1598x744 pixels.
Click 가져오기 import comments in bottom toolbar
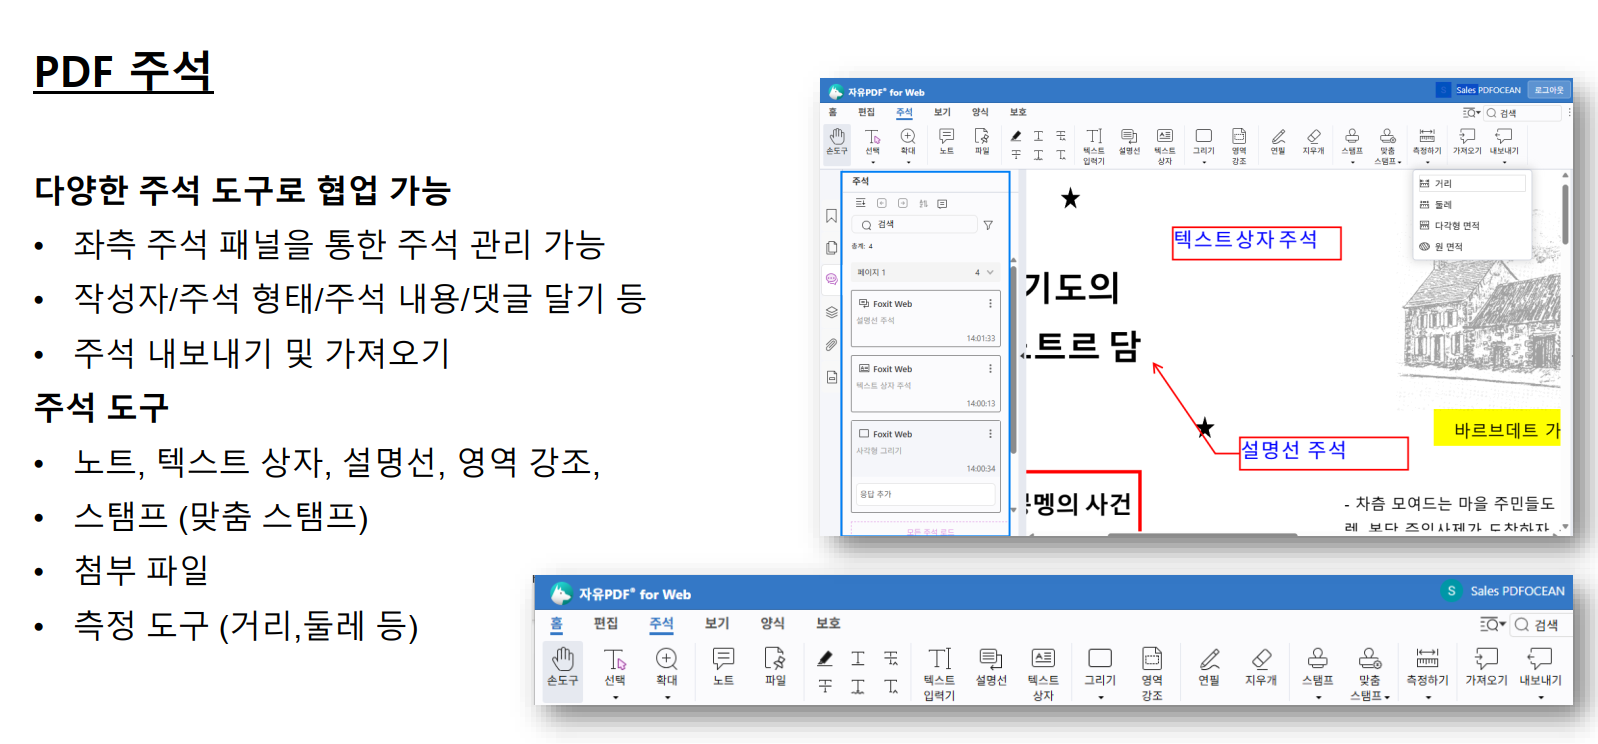1486,667
